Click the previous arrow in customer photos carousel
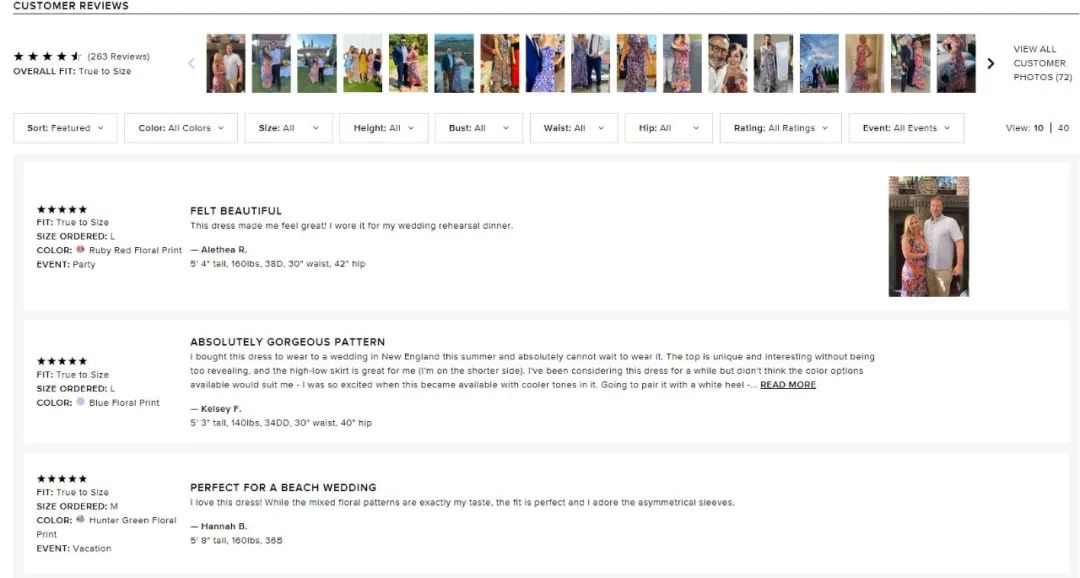This screenshot has height=578, width=1080. tap(192, 64)
